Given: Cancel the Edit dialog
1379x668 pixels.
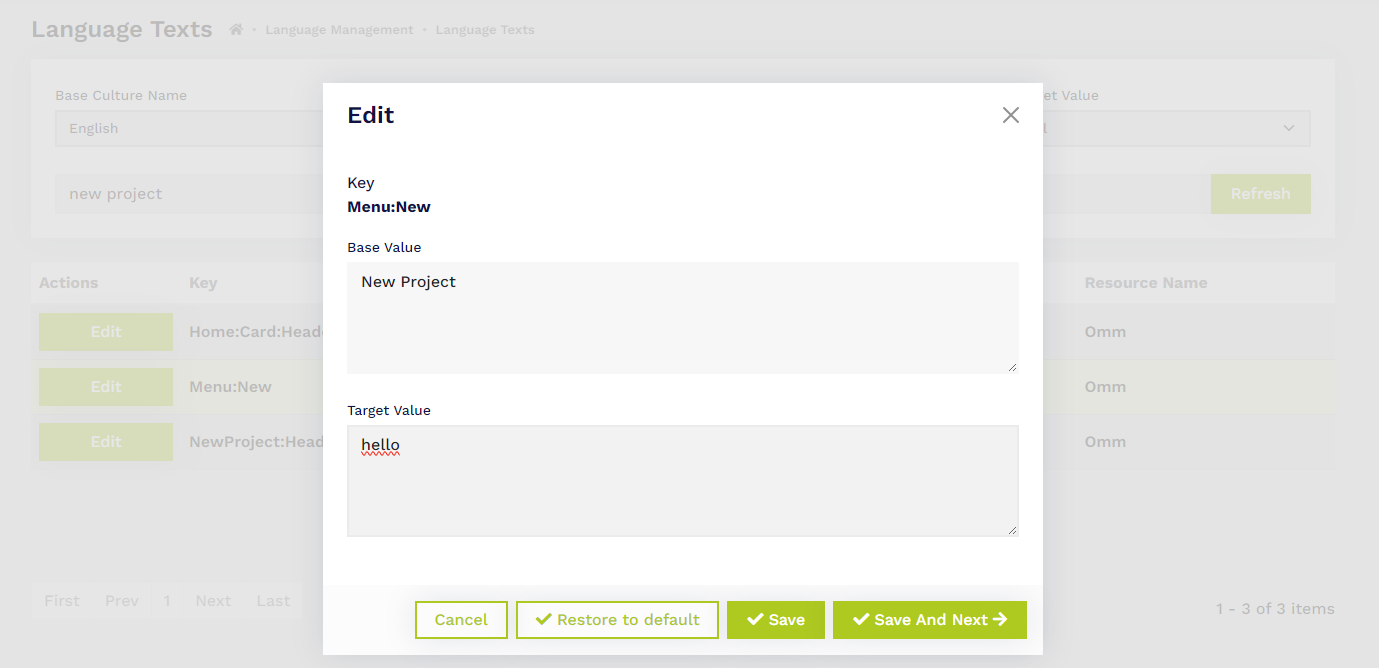Looking at the screenshot, I should (461, 620).
